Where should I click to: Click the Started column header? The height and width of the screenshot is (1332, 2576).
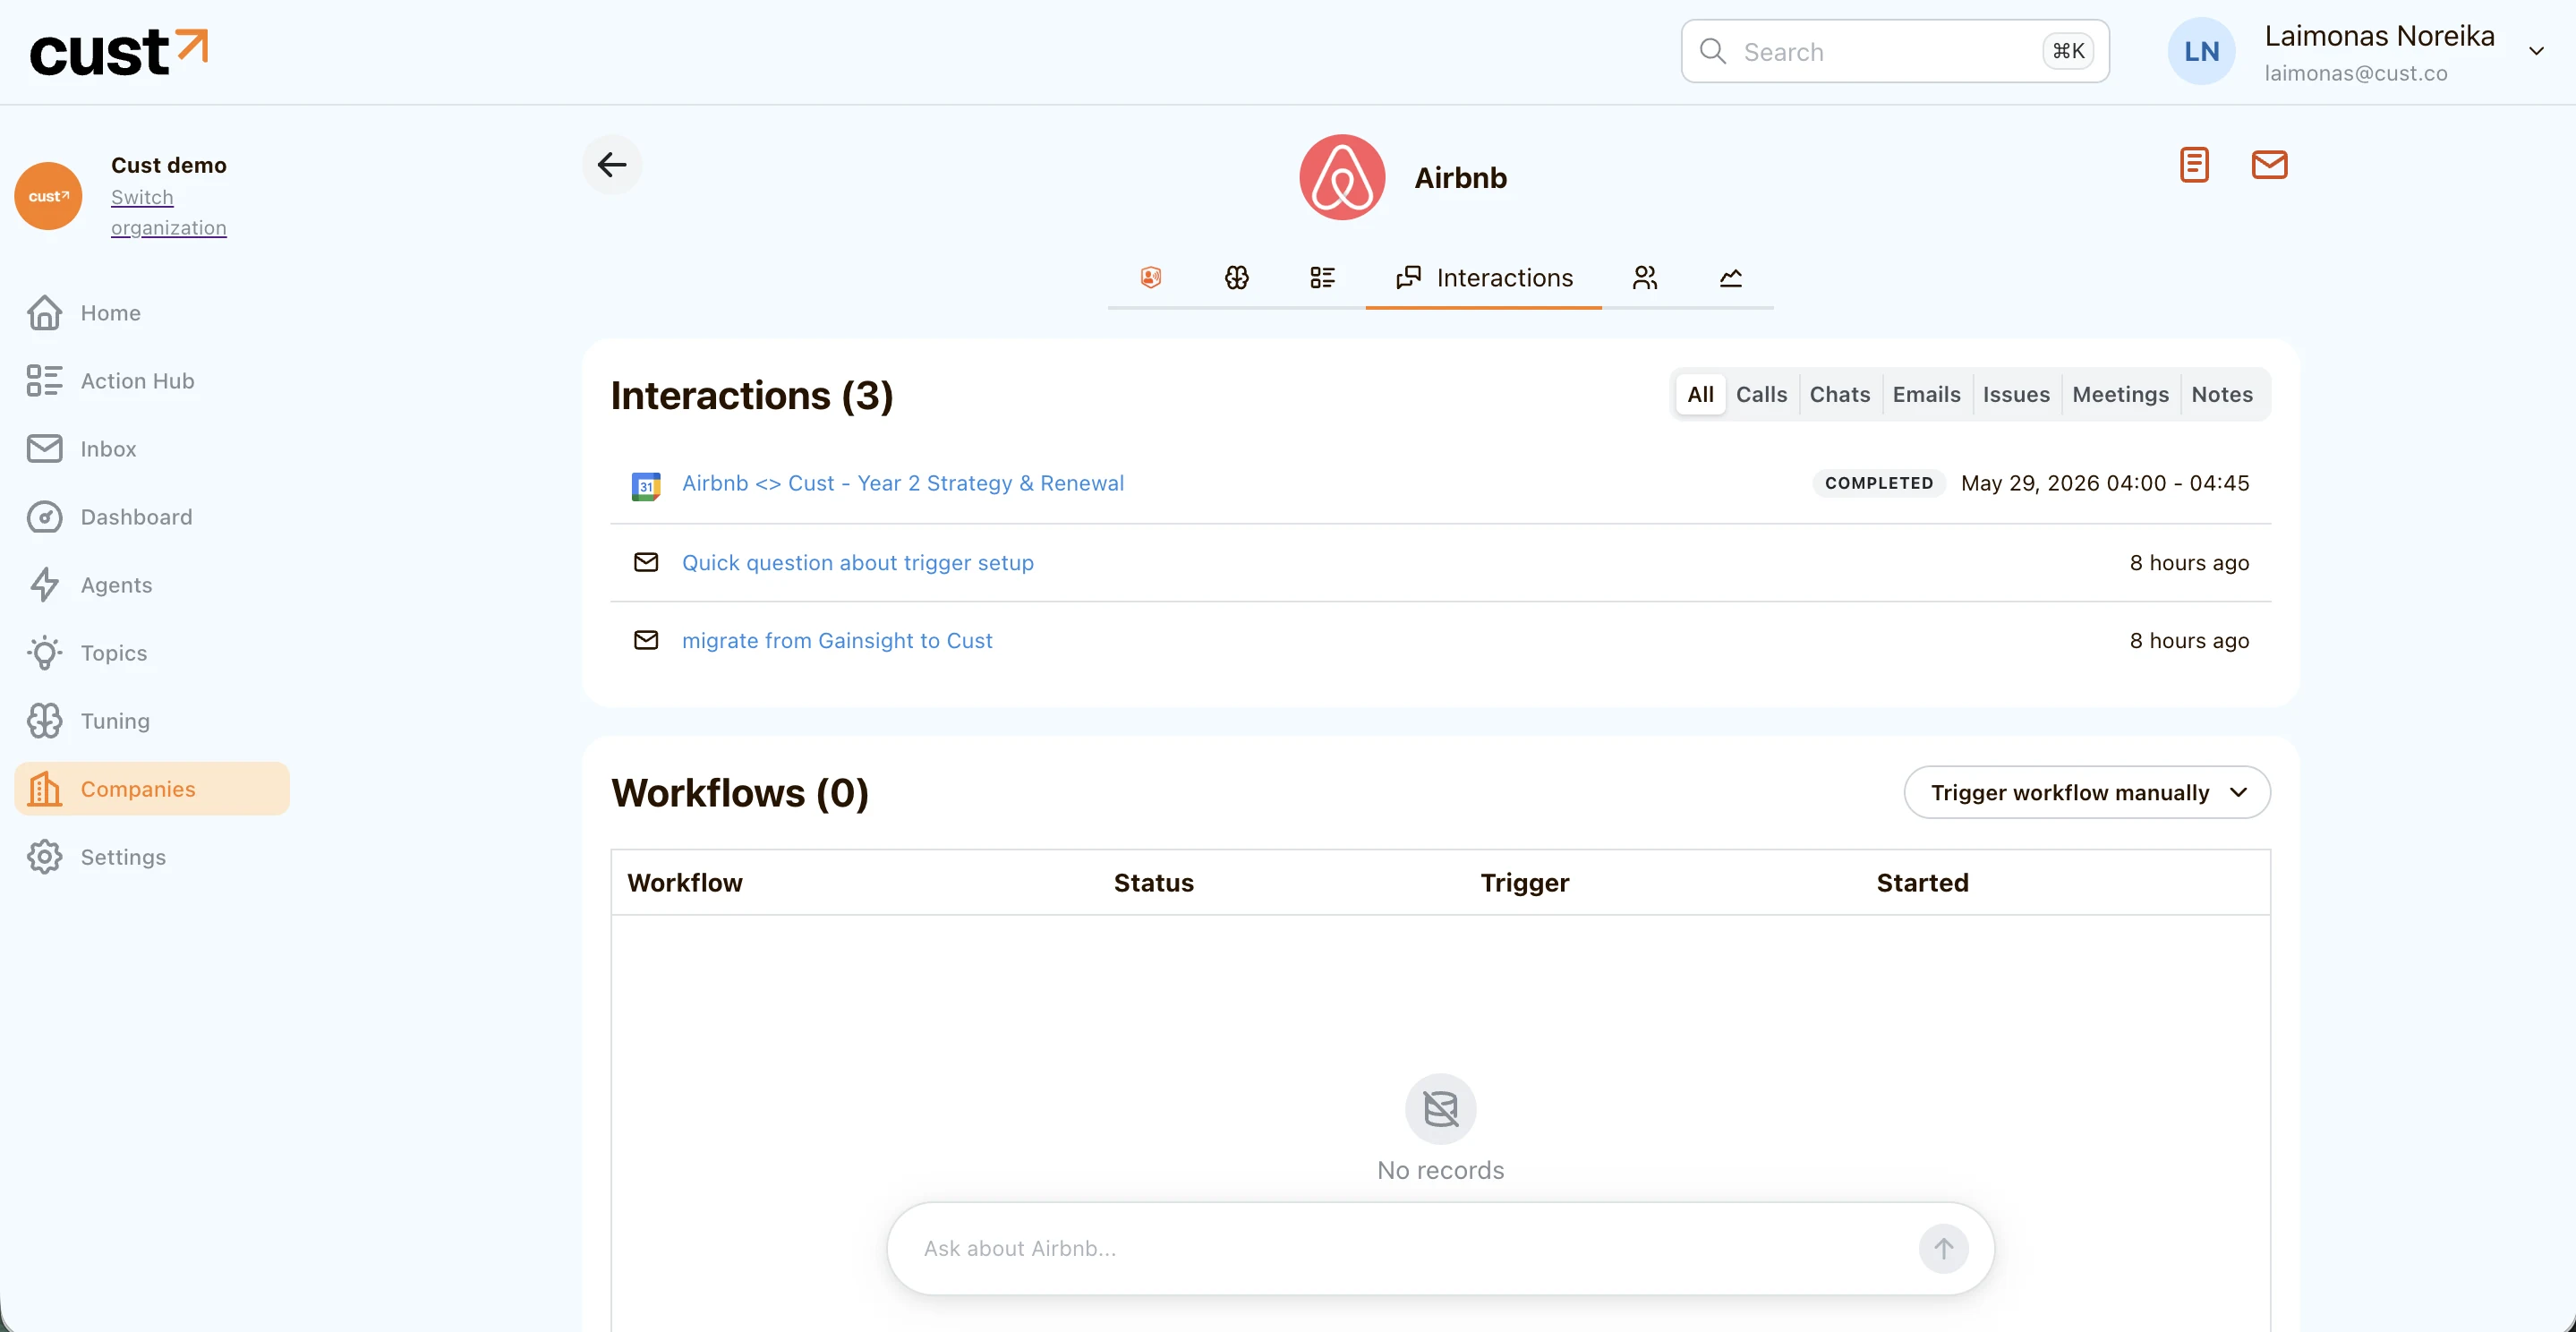[1922, 883]
